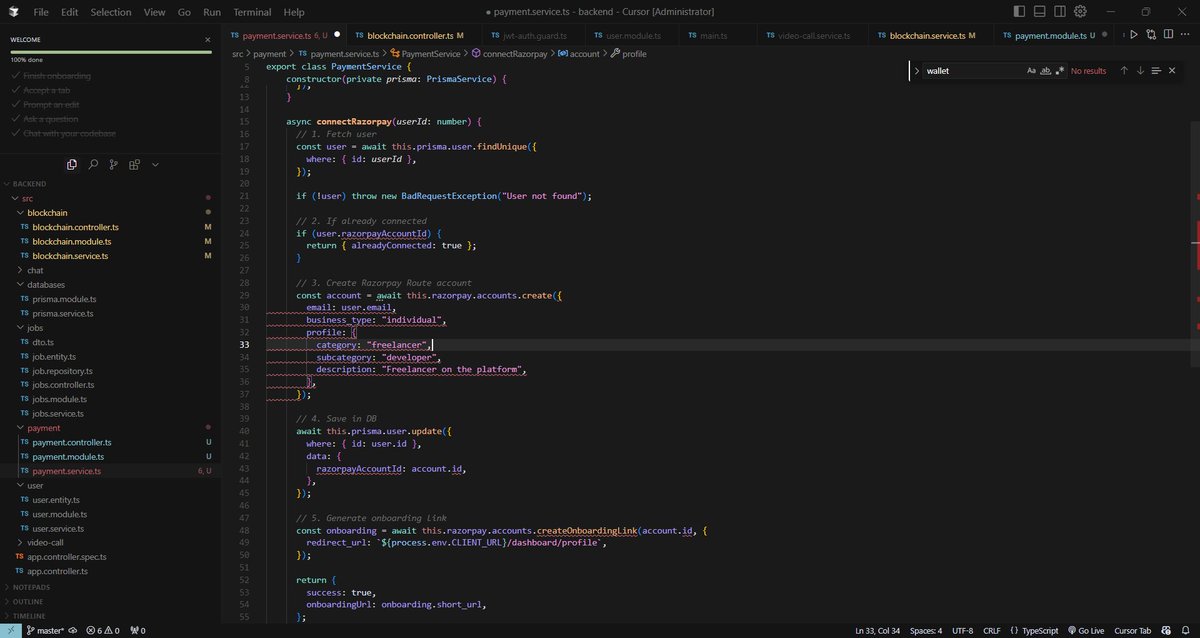Open the View menu
This screenshot has width=1200, height=638.
(x=154, y=12)
